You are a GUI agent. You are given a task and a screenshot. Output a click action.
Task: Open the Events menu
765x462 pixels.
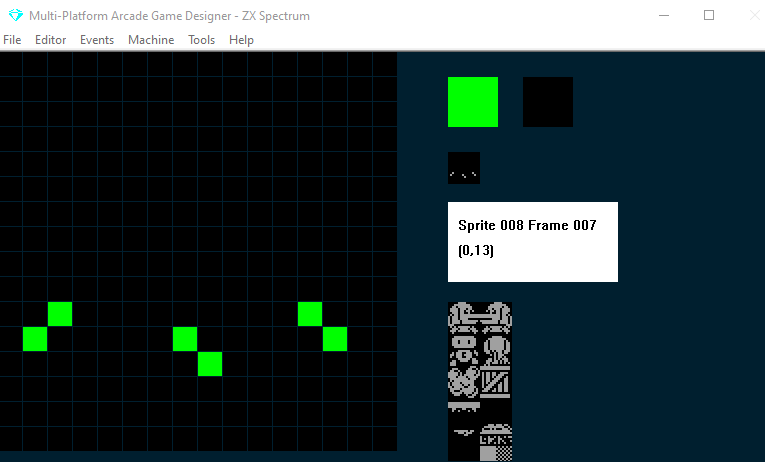97,40
